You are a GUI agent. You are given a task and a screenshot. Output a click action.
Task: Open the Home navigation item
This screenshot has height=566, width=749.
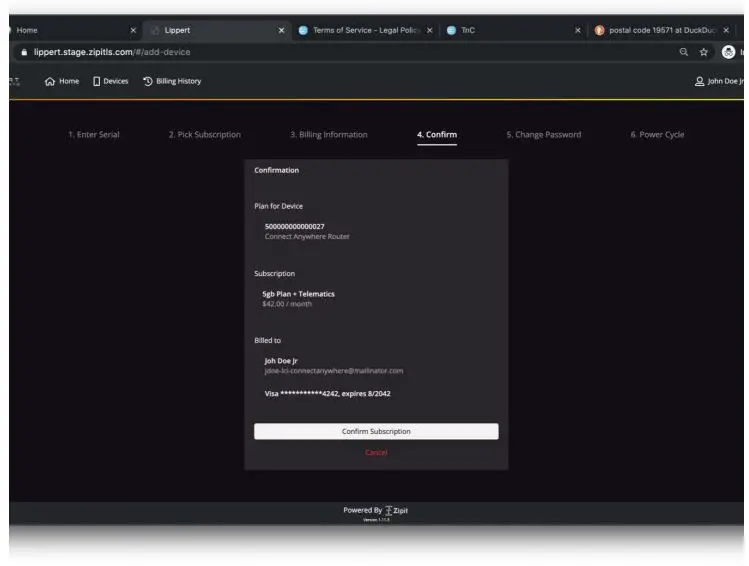[x=62, y=81]
